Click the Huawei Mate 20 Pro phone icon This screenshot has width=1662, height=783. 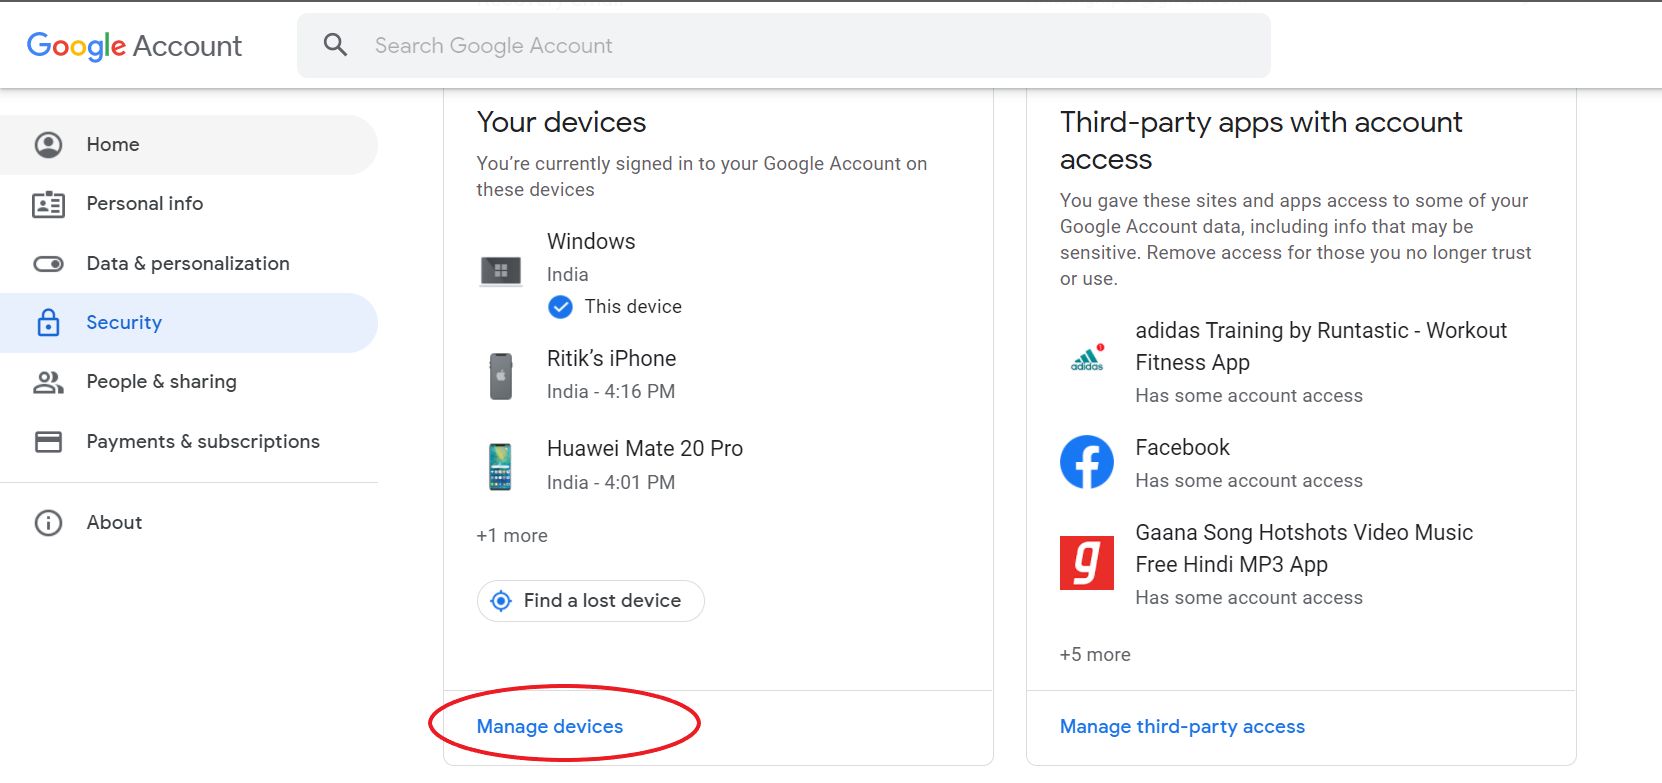click(x=500, y=466)
